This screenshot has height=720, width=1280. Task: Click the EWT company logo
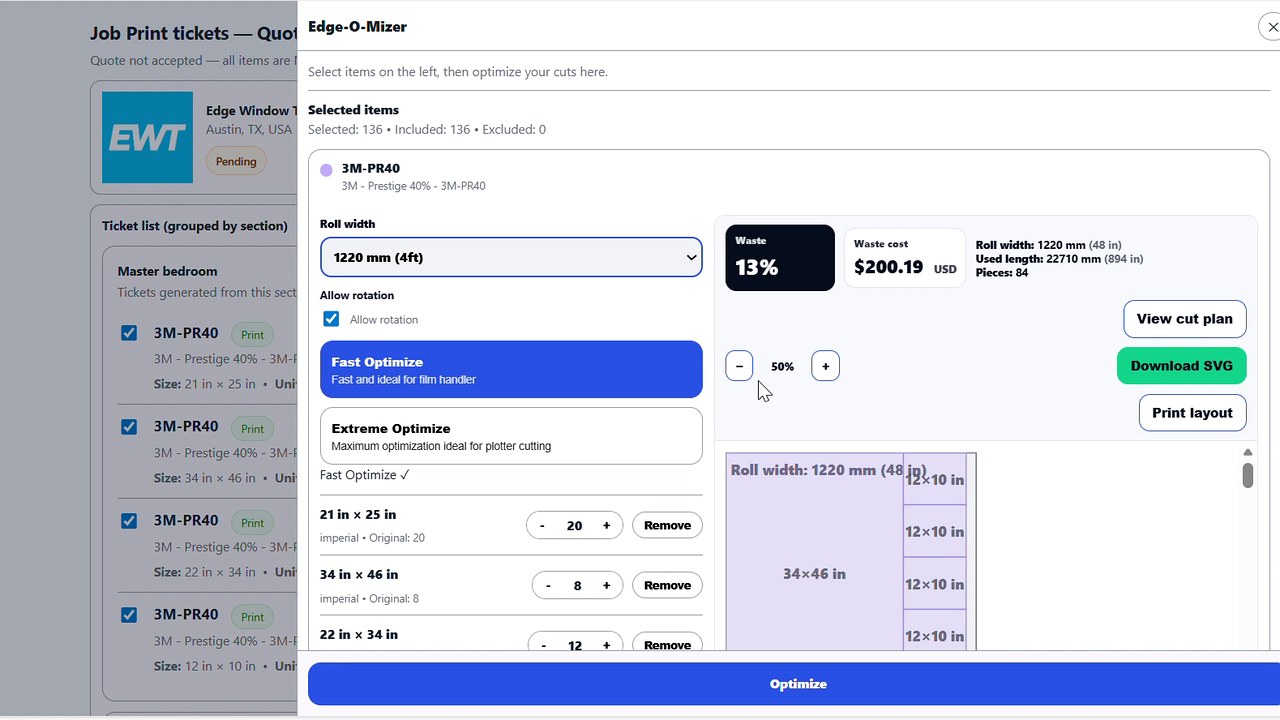click(147, 137)
